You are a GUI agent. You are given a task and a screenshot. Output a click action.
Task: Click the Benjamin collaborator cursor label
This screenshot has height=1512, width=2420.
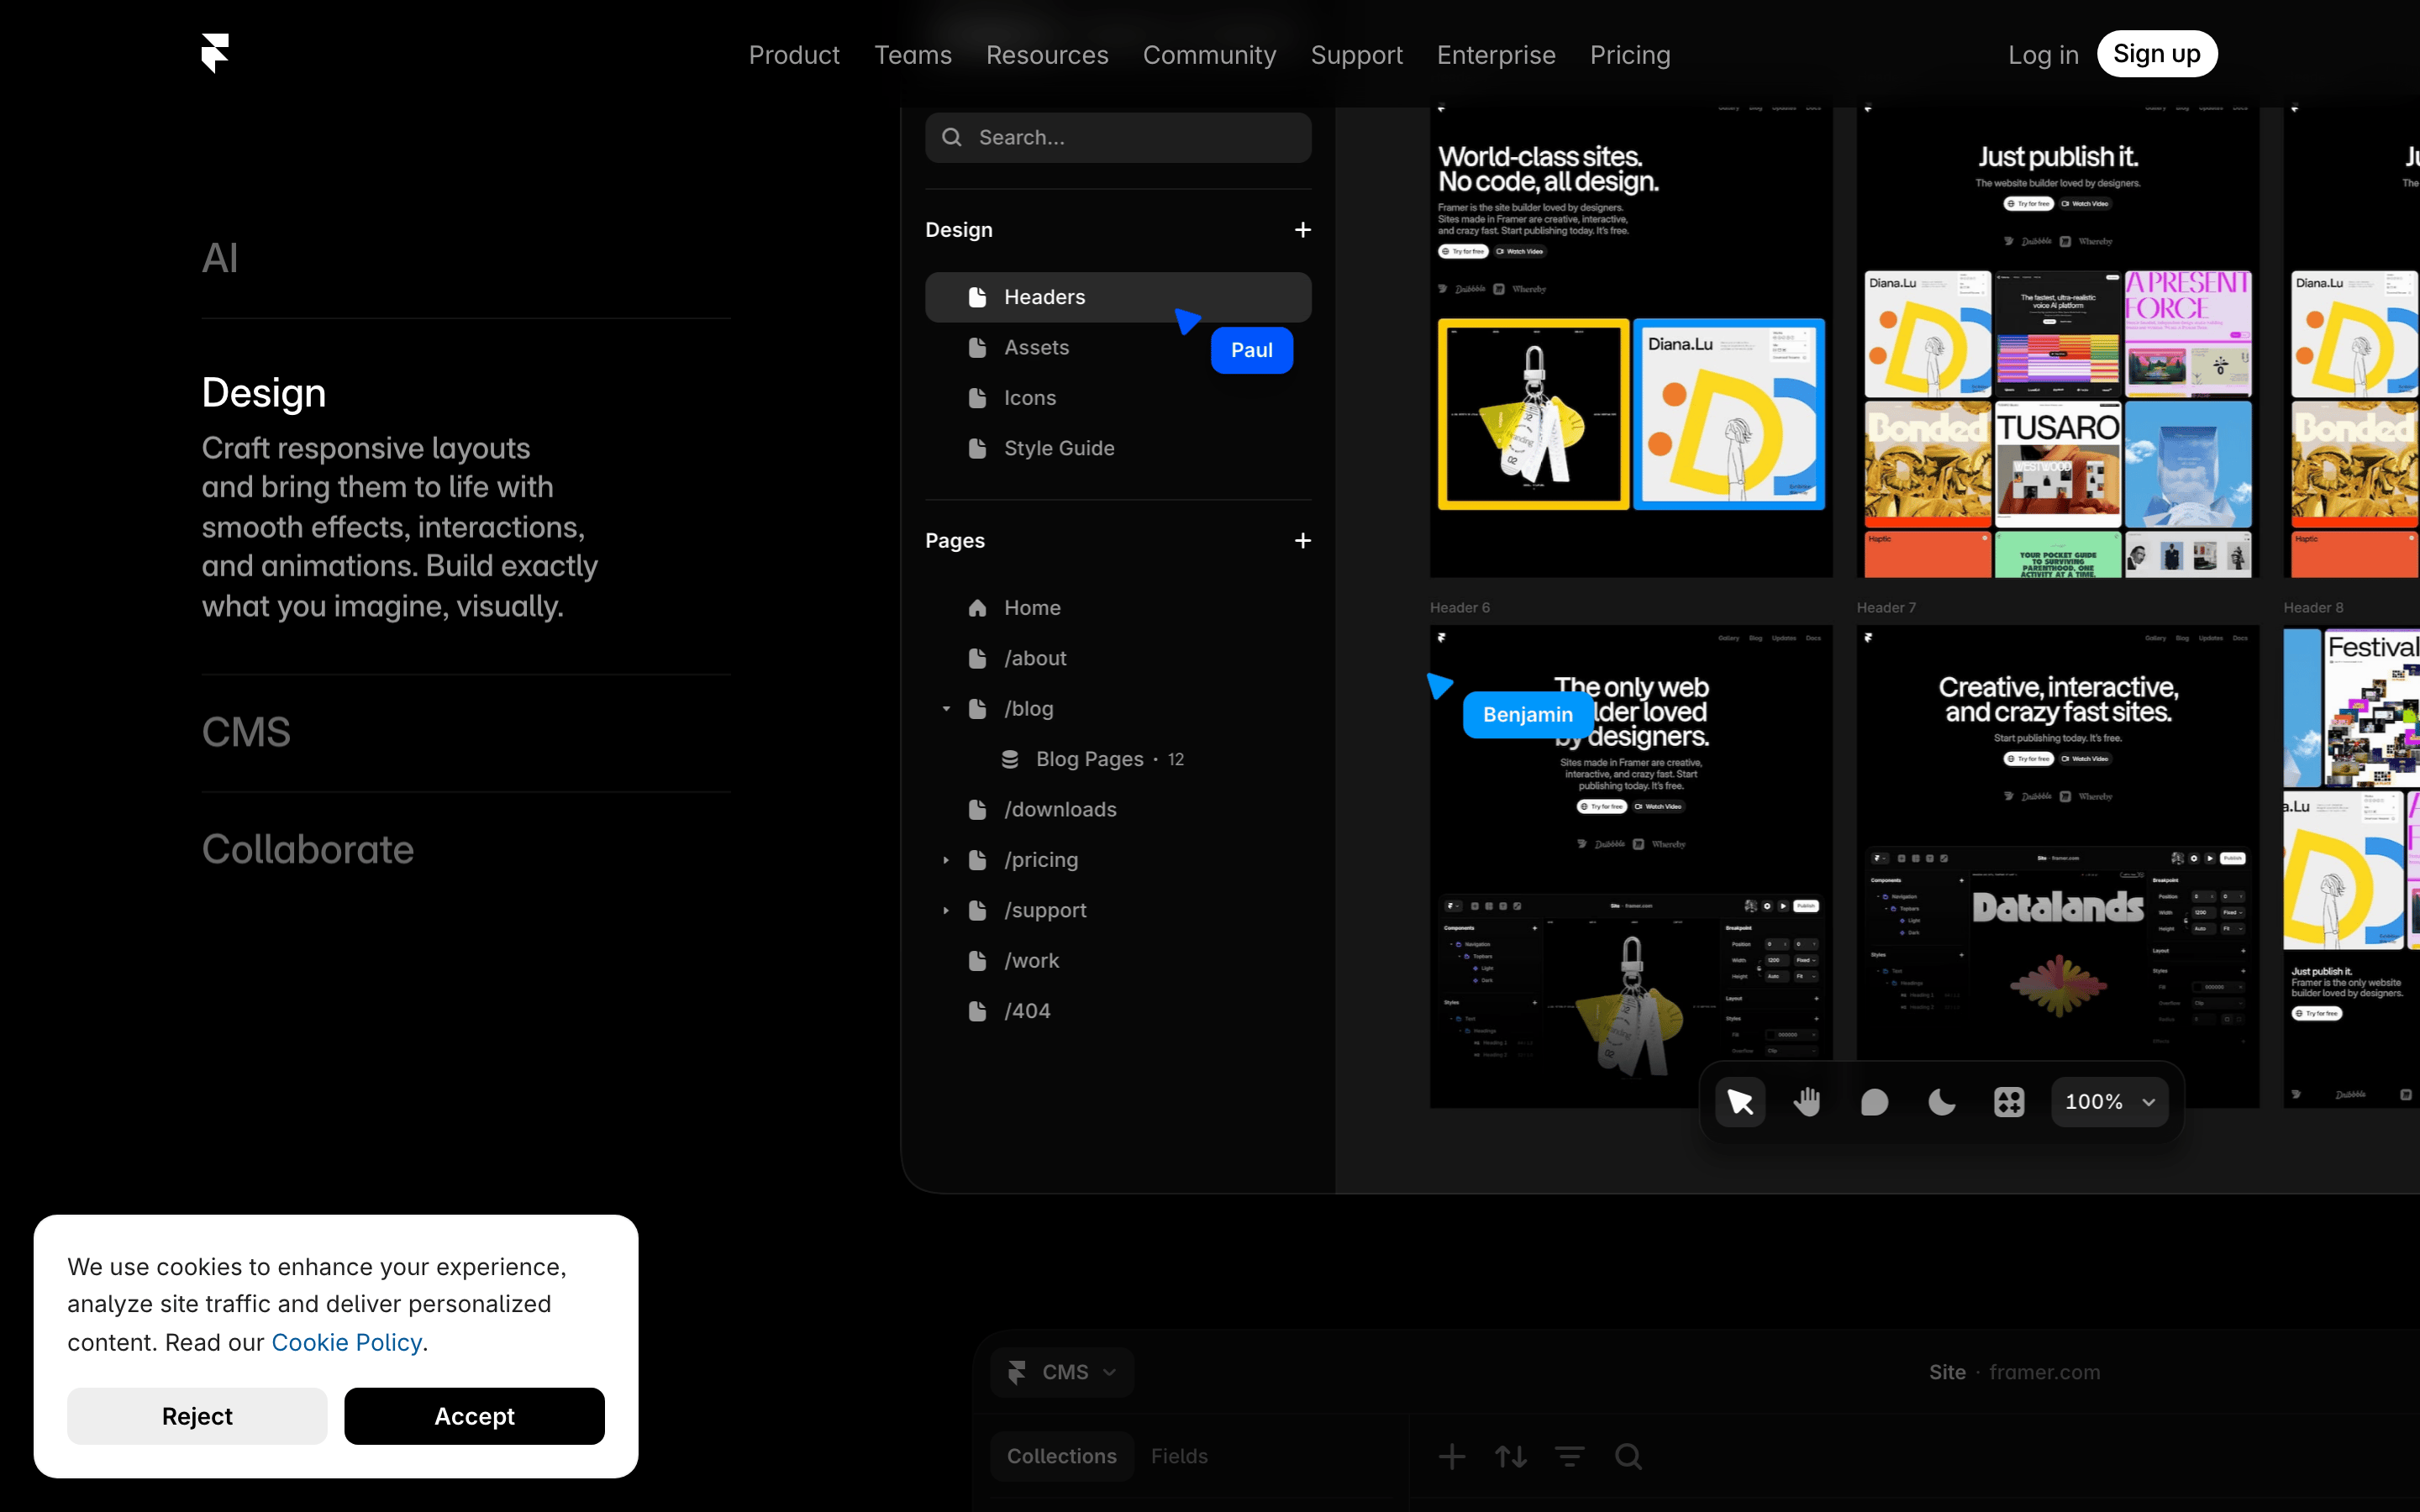[x=1527, y=714]
